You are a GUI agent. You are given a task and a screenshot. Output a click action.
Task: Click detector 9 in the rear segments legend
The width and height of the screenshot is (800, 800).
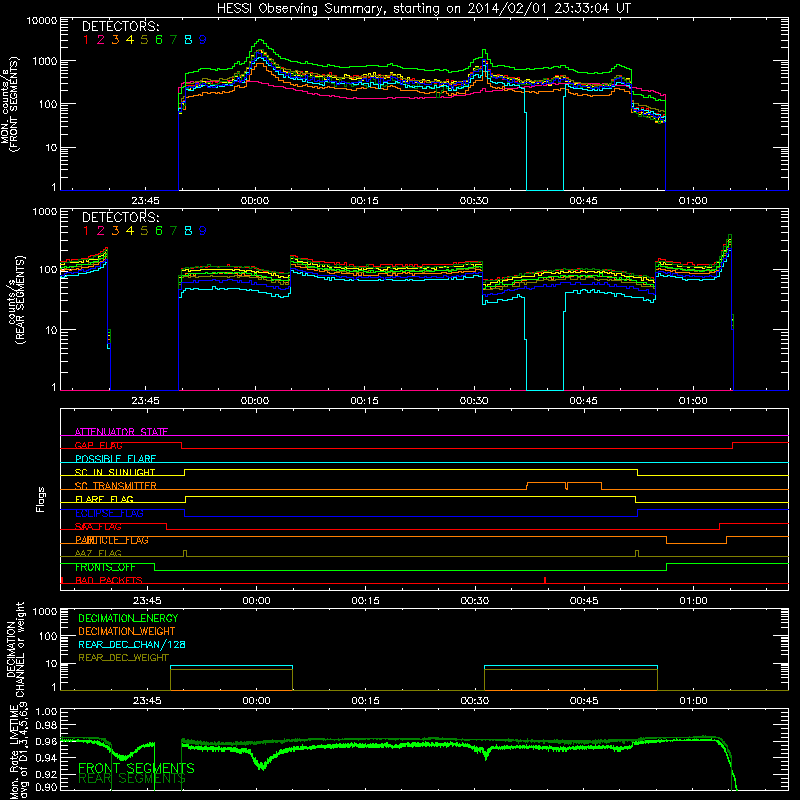tap(203, 231)
